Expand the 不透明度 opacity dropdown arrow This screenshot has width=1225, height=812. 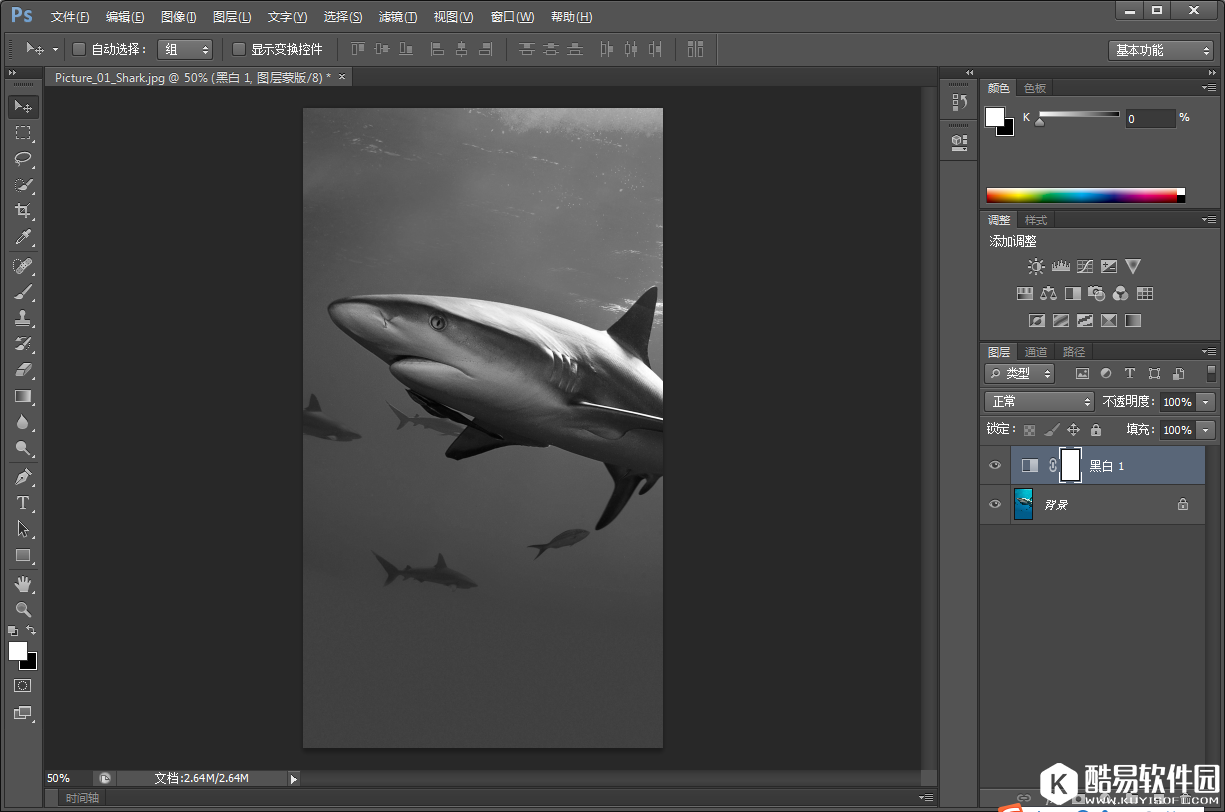[1205, 402]
